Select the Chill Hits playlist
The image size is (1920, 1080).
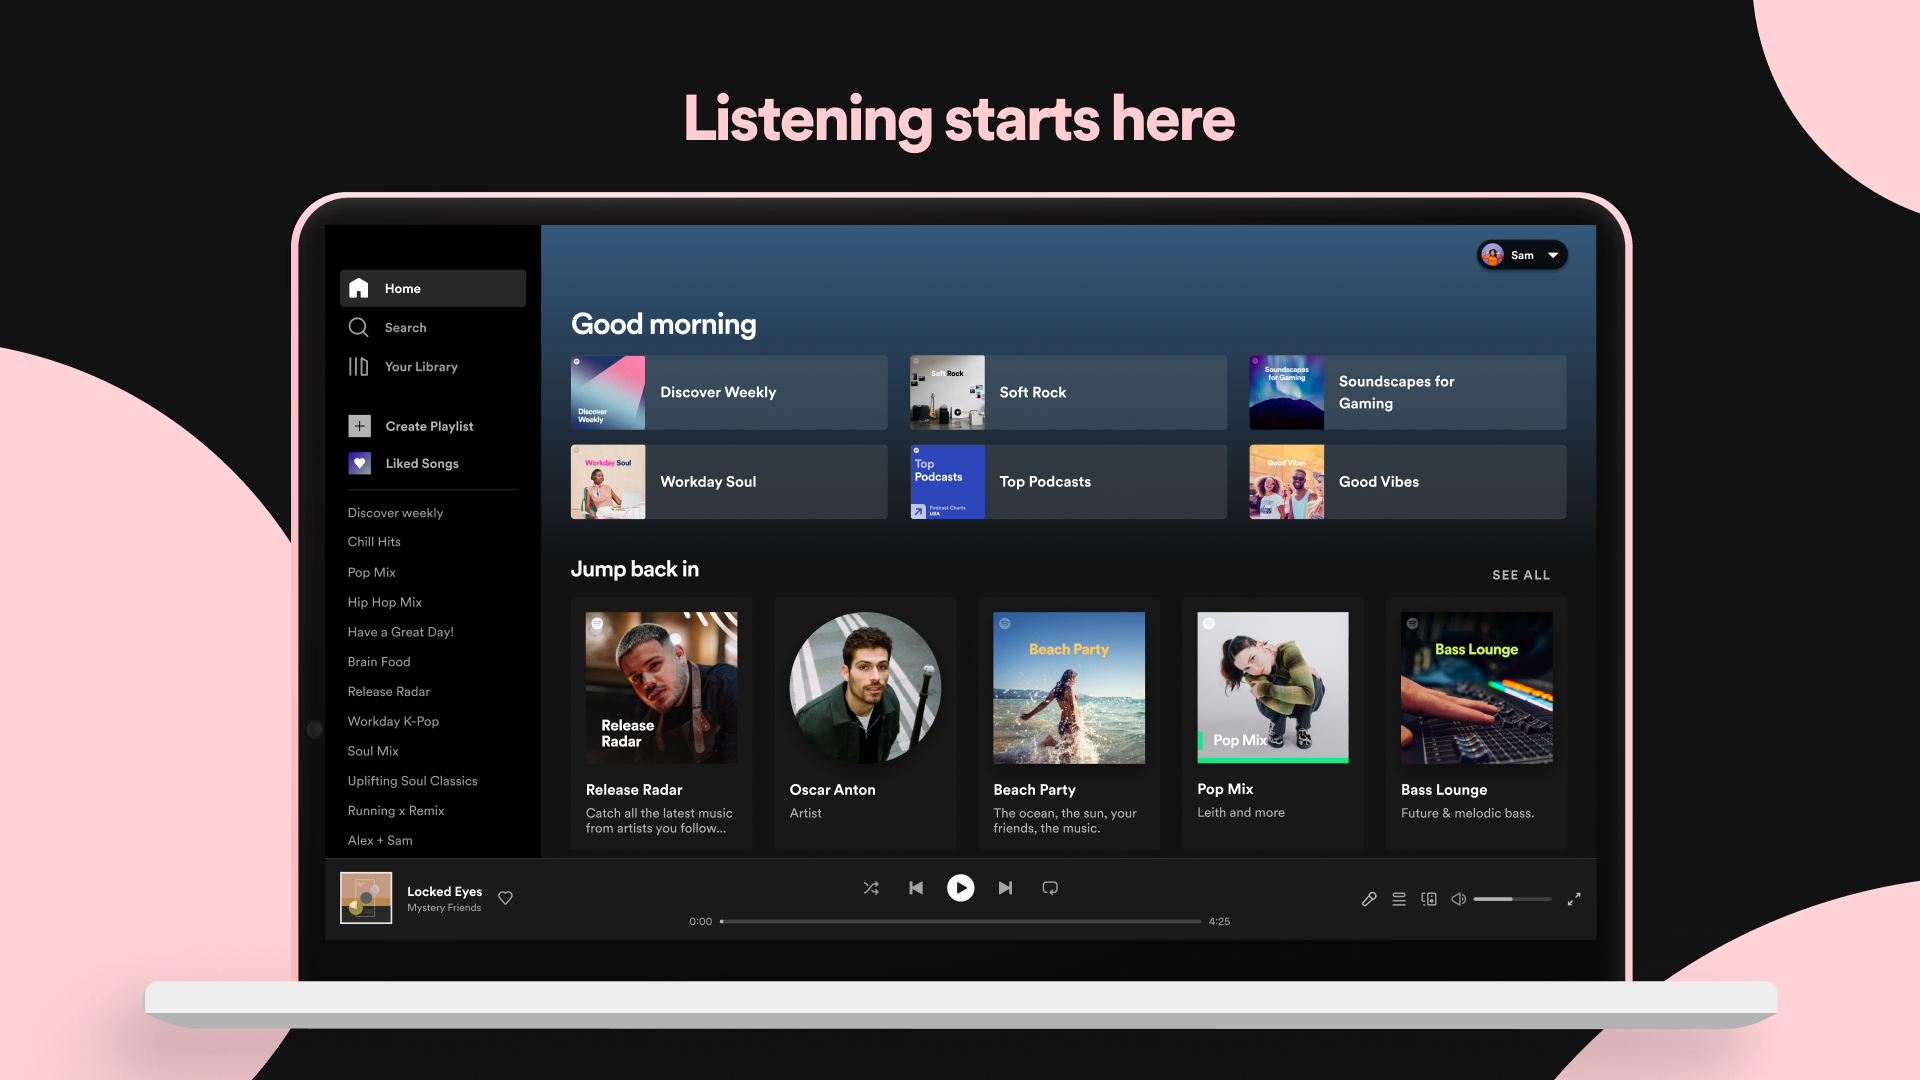point(374,541)
